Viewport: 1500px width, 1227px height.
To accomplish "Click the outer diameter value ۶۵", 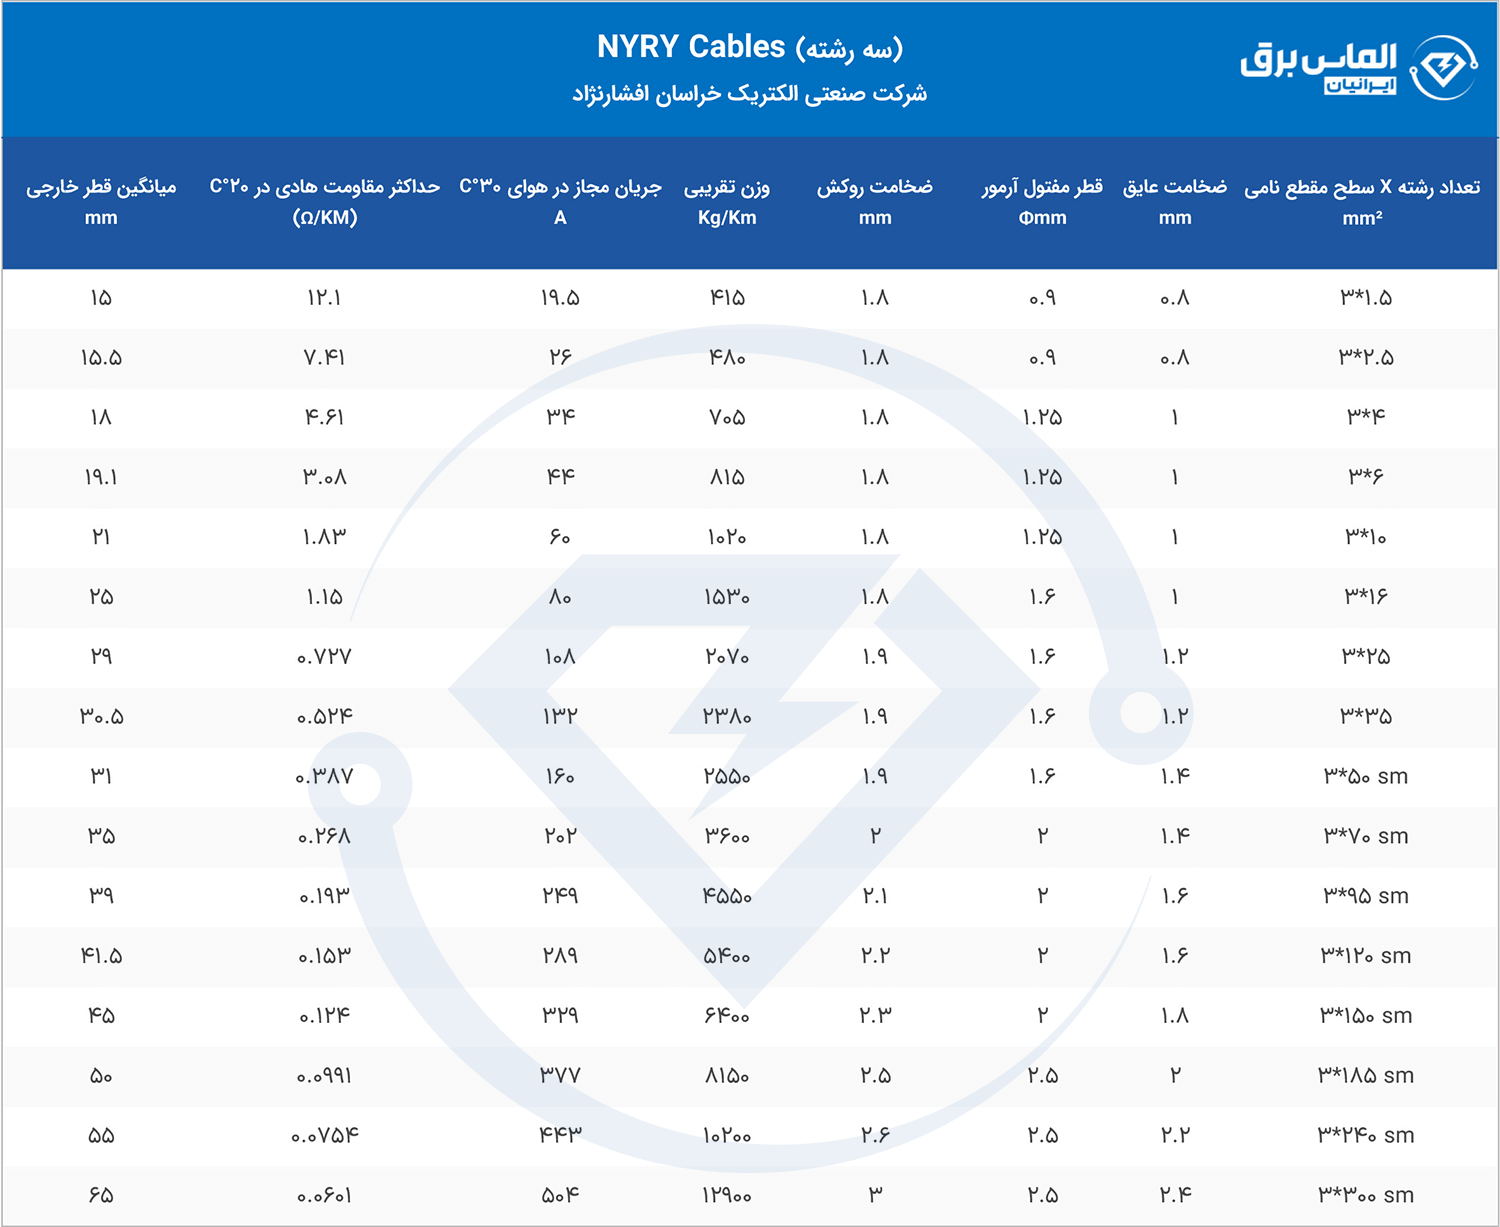I will (x=101, y=1195).
